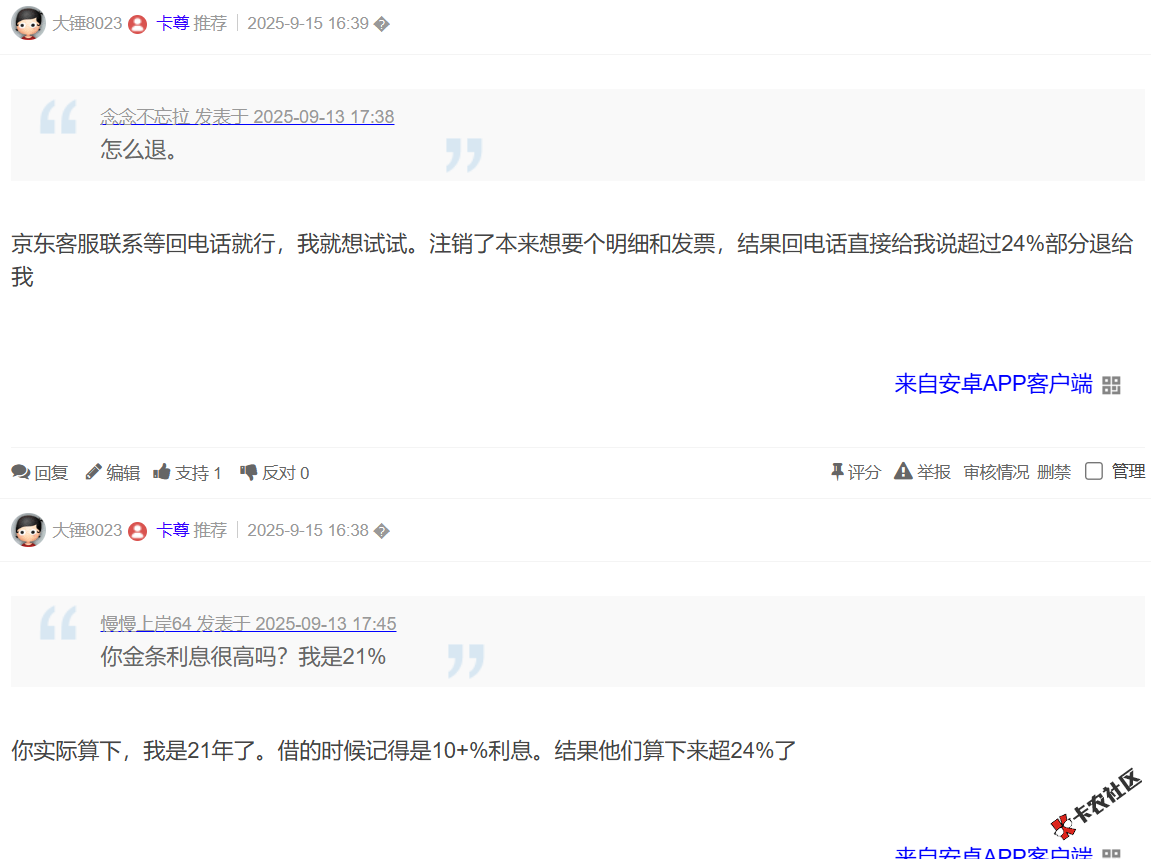Click the 推荐 label next to 卡尊
The width and height of the screenshot is (1151, 859).
(x=211, y=23)
